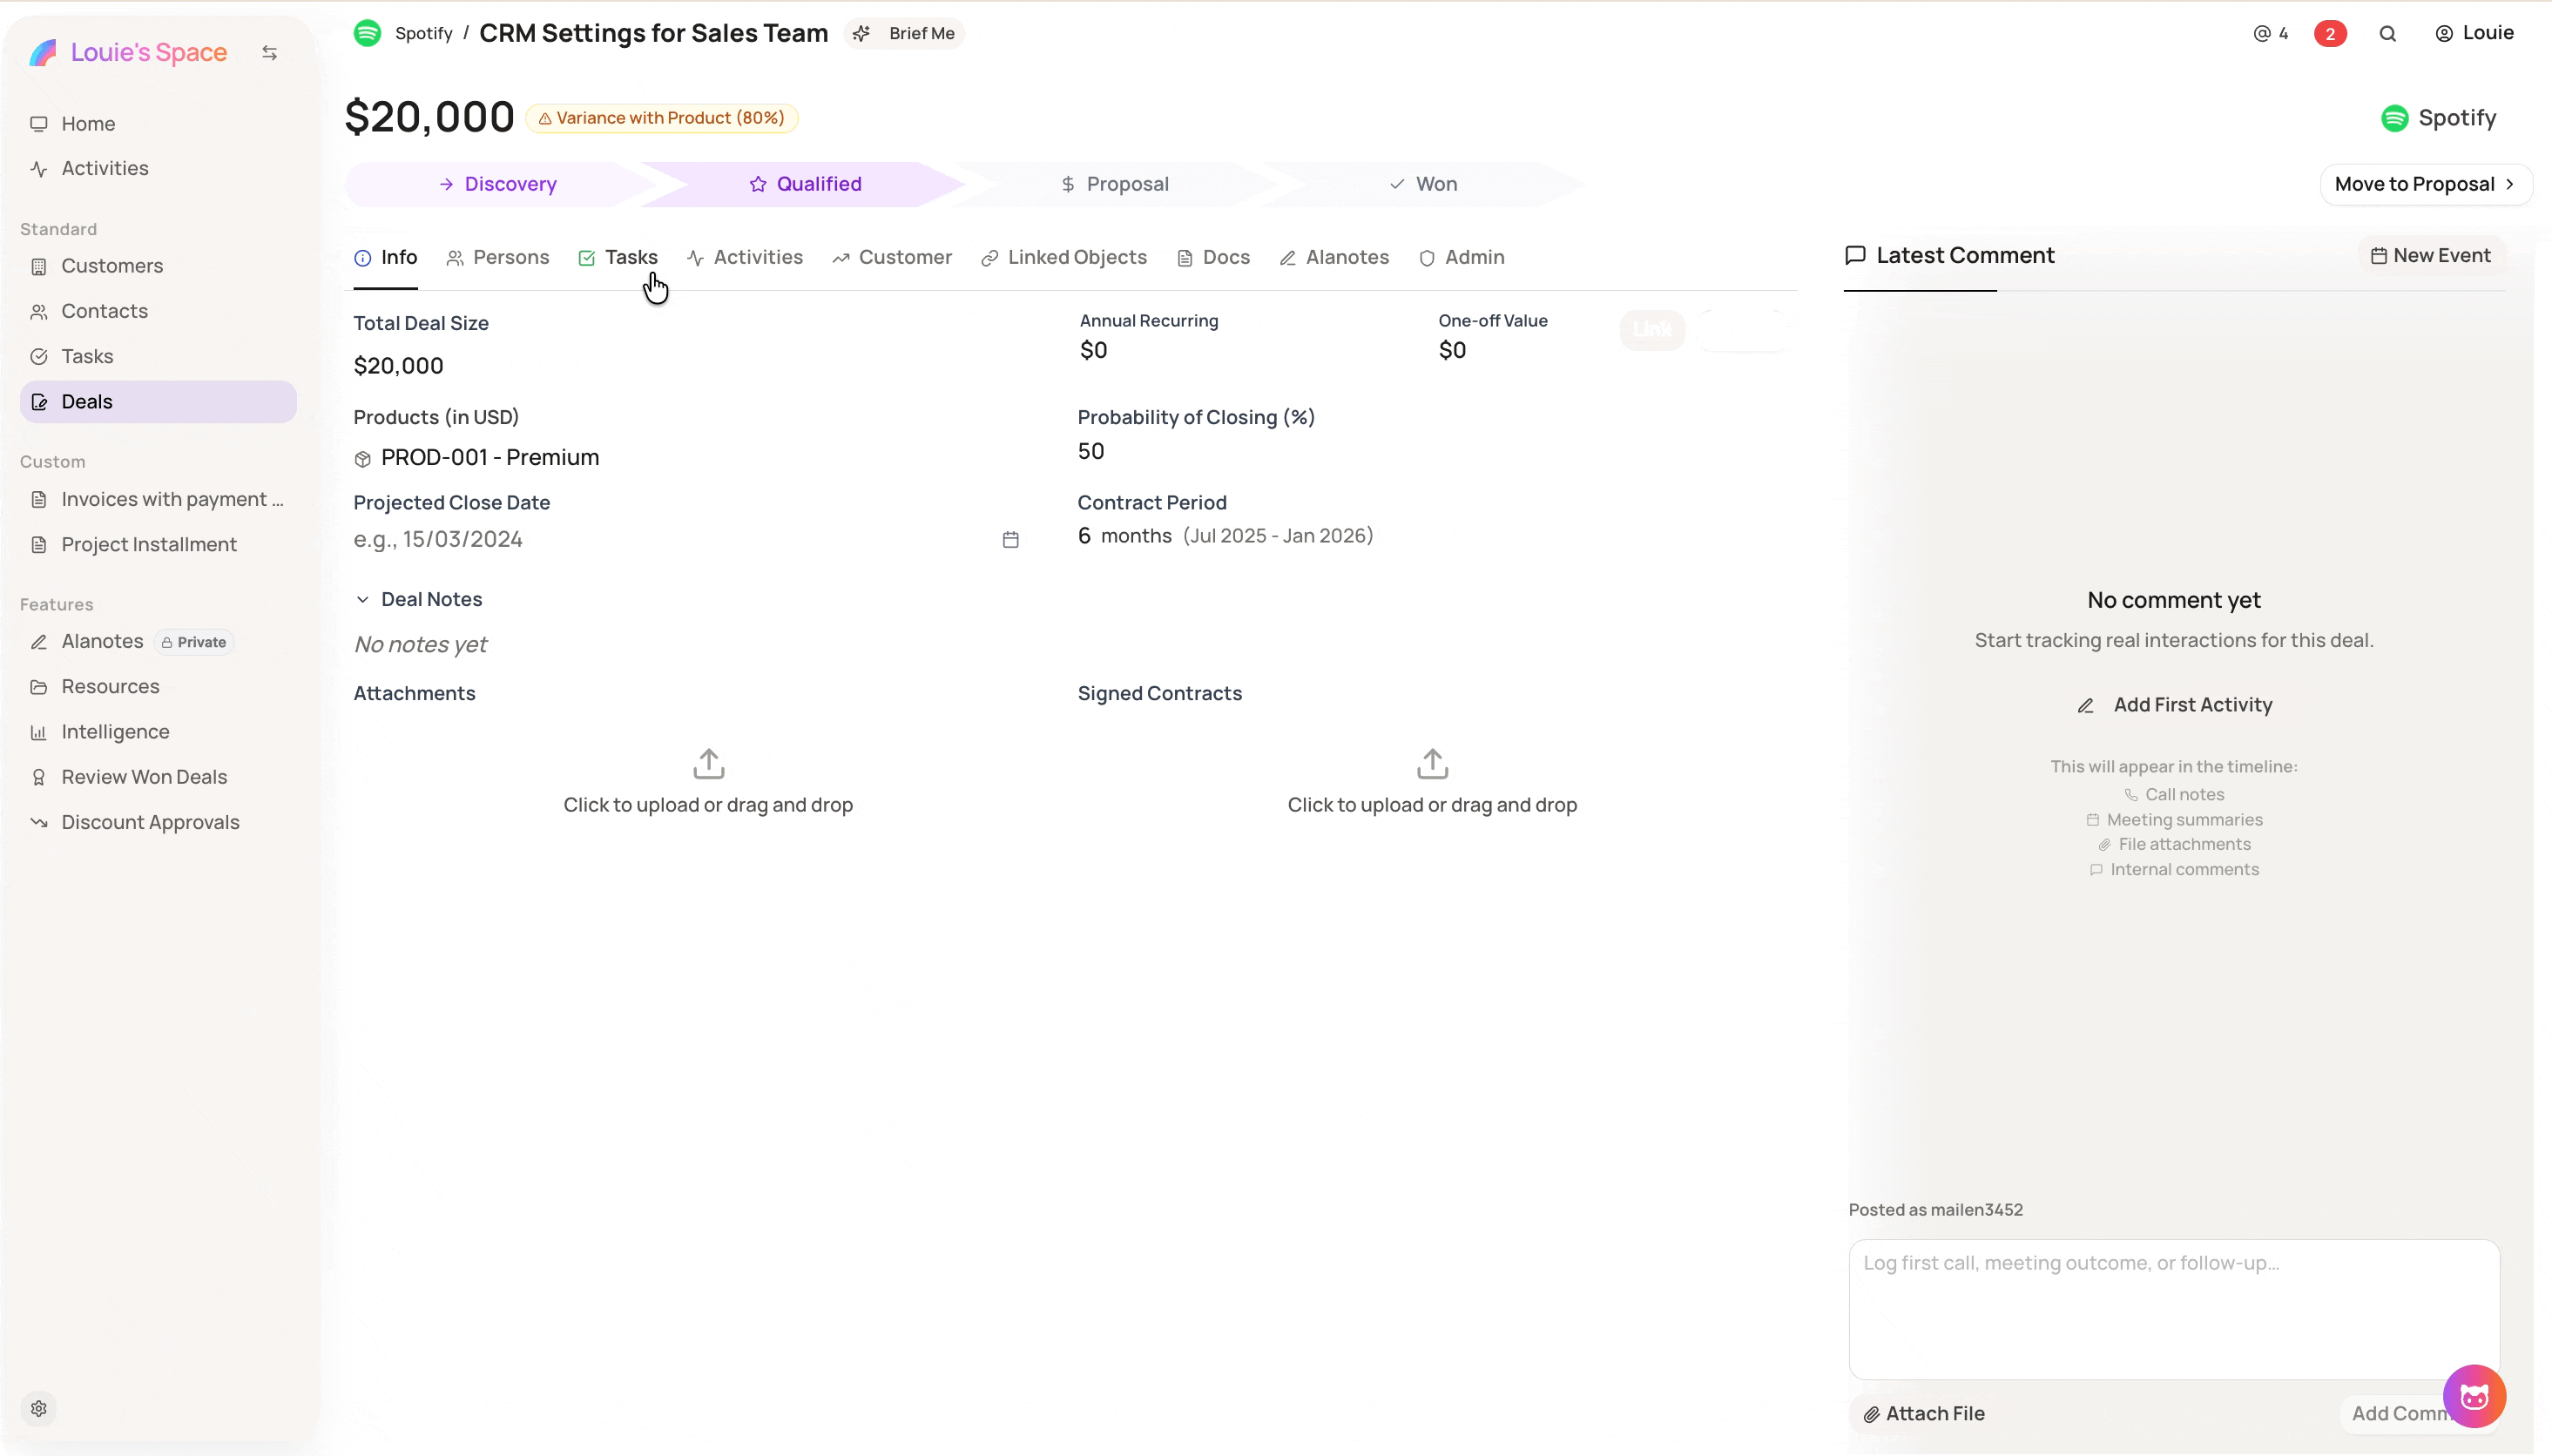
Task: Select the Discovery pipeline stage
Action: (497, 184)
